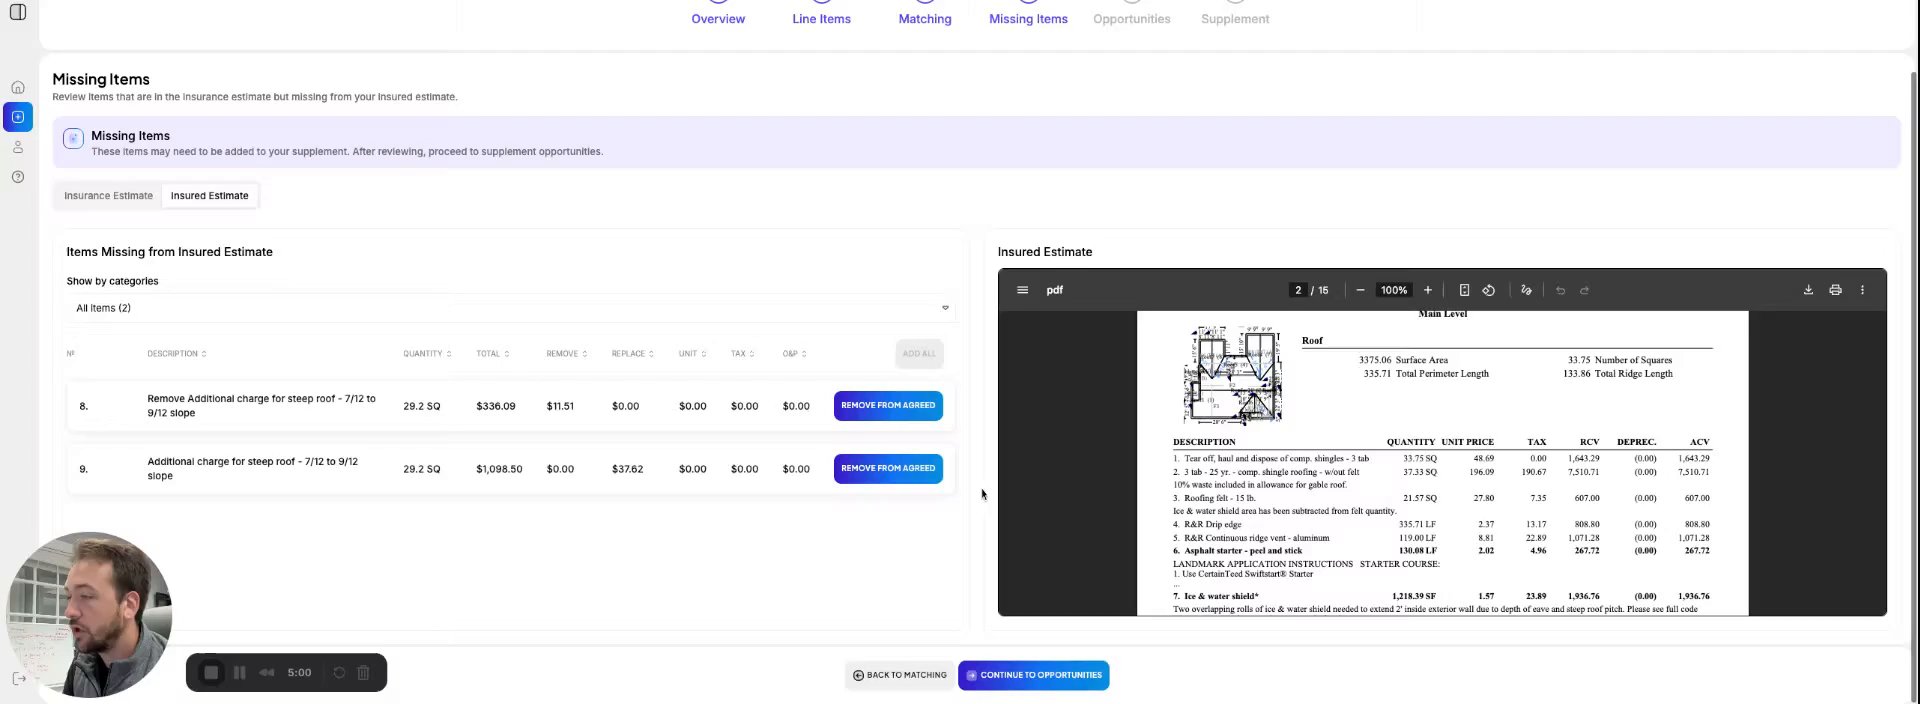1920x704 pixels.
Task: Click Remove From Agreed for item 9
Action: 888,469
